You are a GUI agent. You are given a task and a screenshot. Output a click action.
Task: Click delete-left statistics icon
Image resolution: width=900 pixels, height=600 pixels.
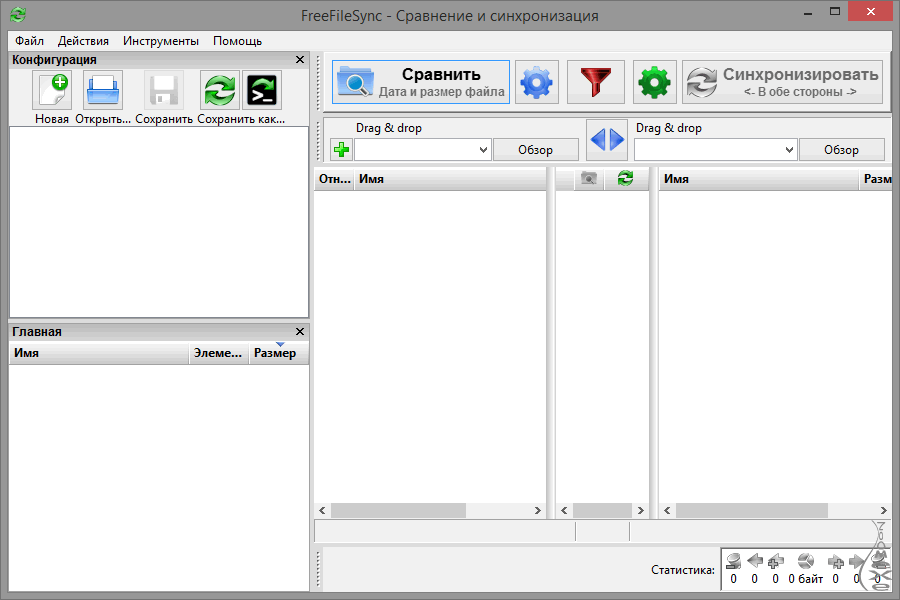coord(734,560)
